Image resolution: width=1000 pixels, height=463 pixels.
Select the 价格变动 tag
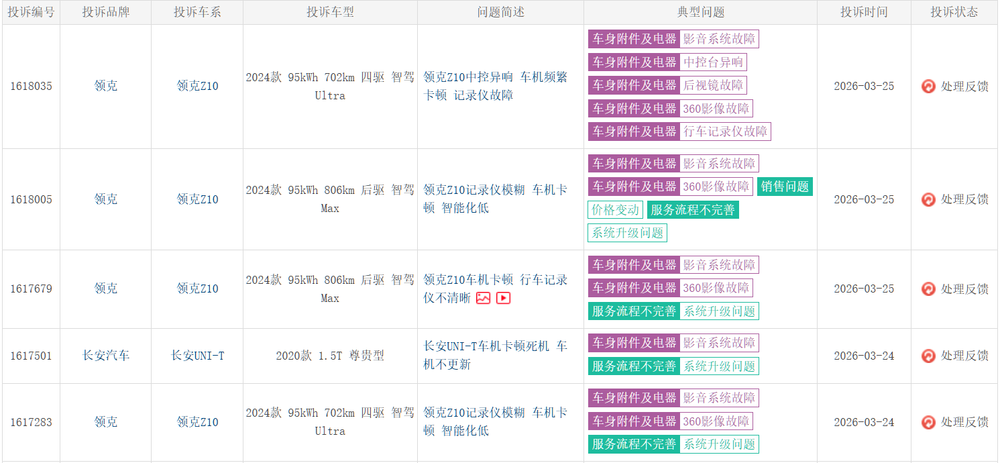point(615,210)
